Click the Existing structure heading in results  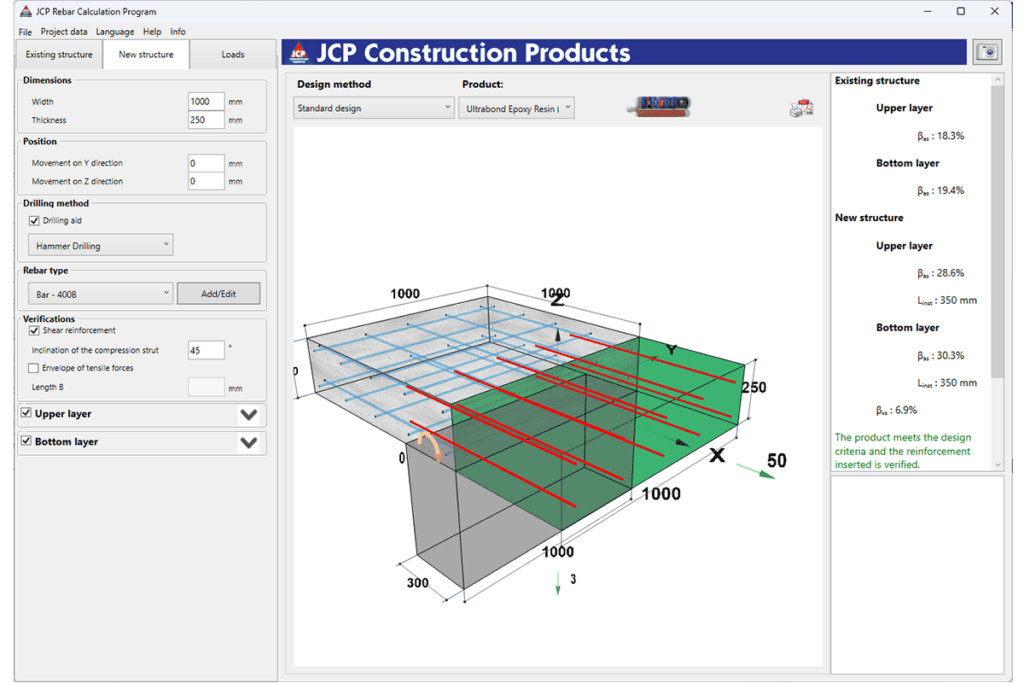pyautogui.click(x=877, y=80)
